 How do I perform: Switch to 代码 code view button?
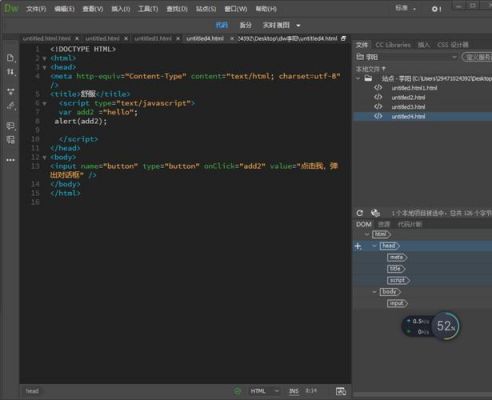(222, 25)
